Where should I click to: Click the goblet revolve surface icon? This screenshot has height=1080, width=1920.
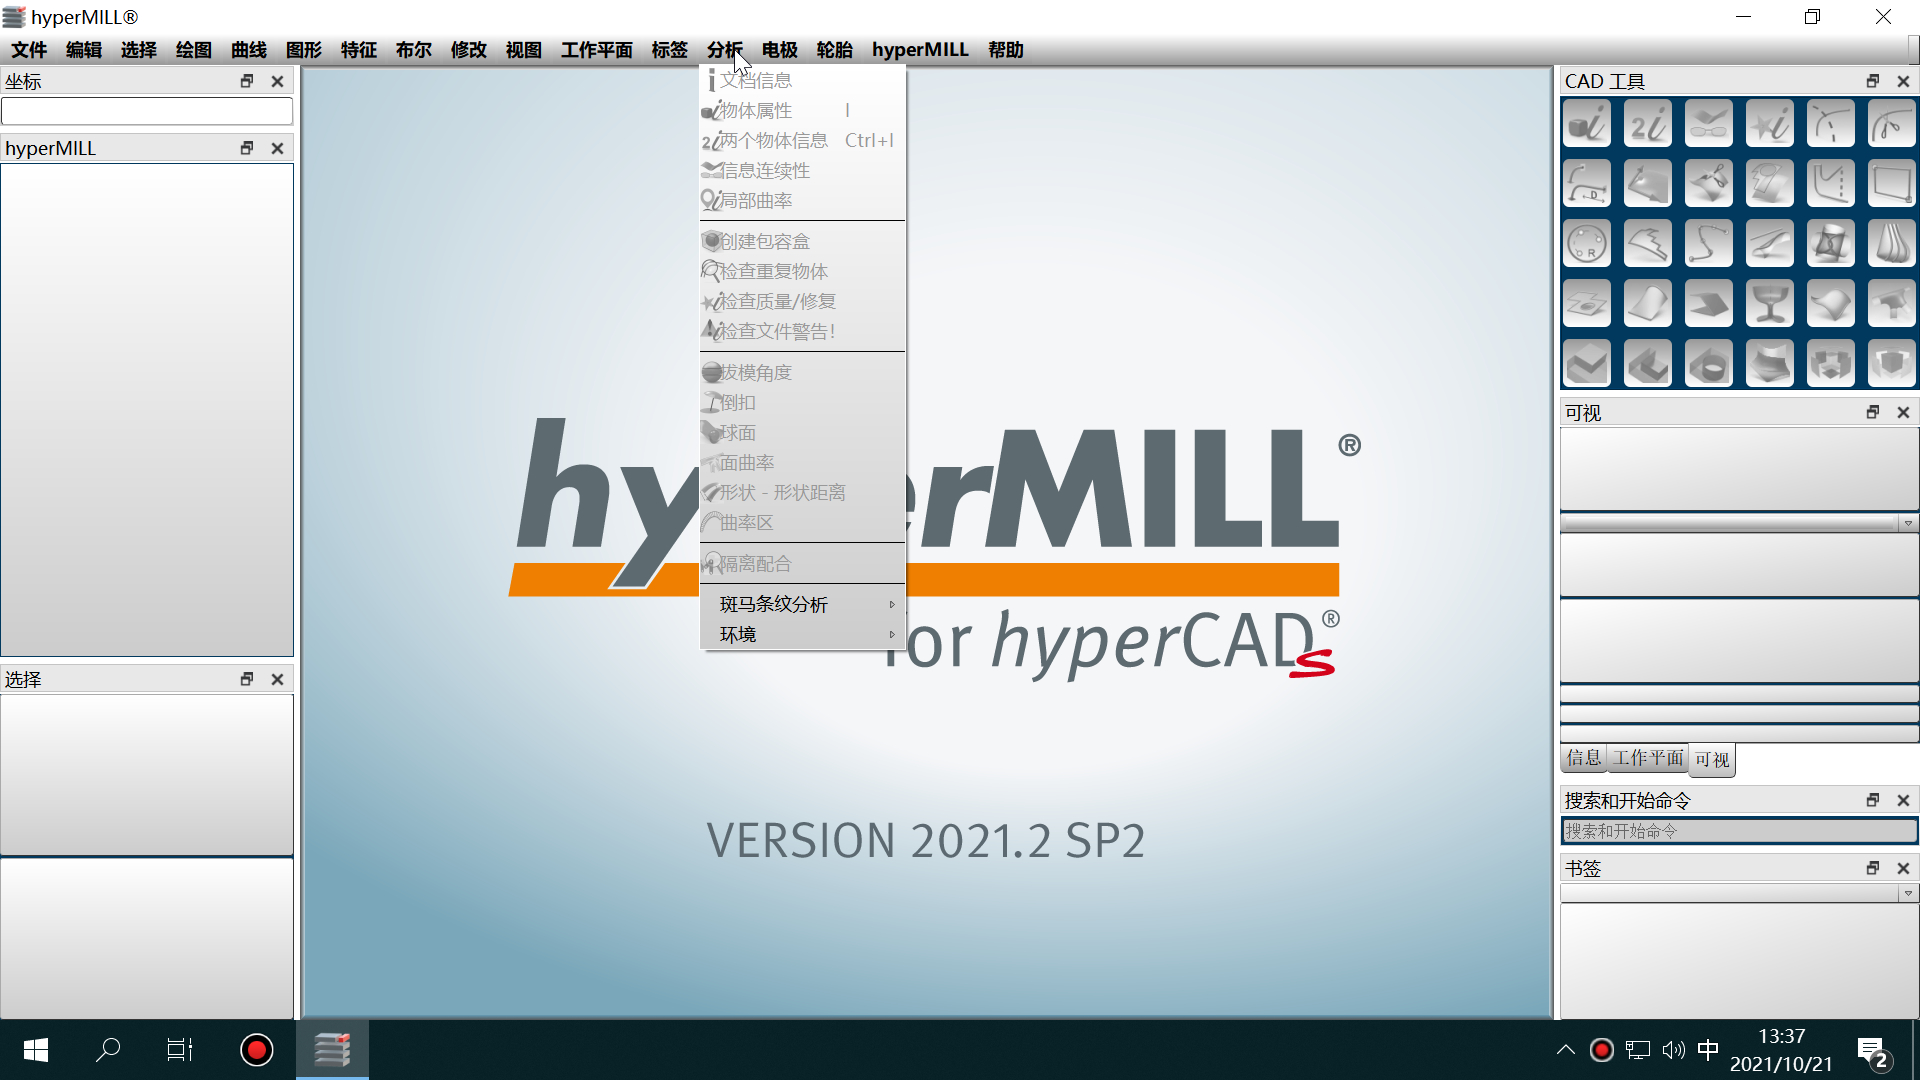1770,304
